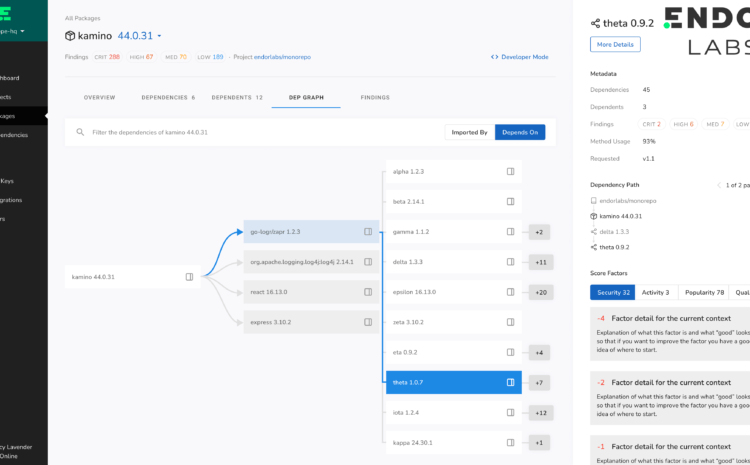Image resolution: width=750 pixels, height=465 pixels.
Task: Expand the +7 dependencies of theta
Action: pyautogui.click(x=539, y=383)
